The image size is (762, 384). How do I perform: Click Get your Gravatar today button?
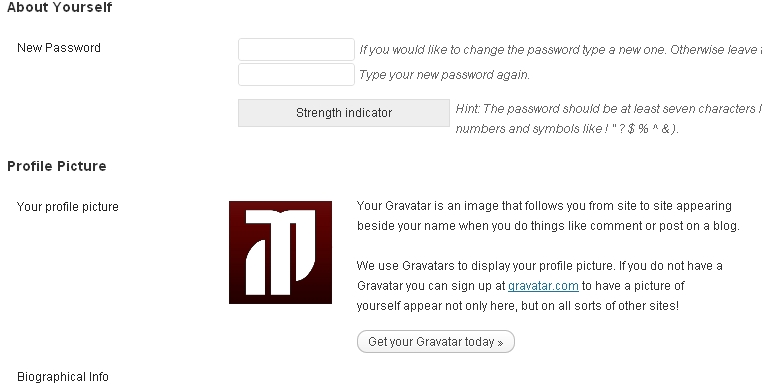(435, 342)
